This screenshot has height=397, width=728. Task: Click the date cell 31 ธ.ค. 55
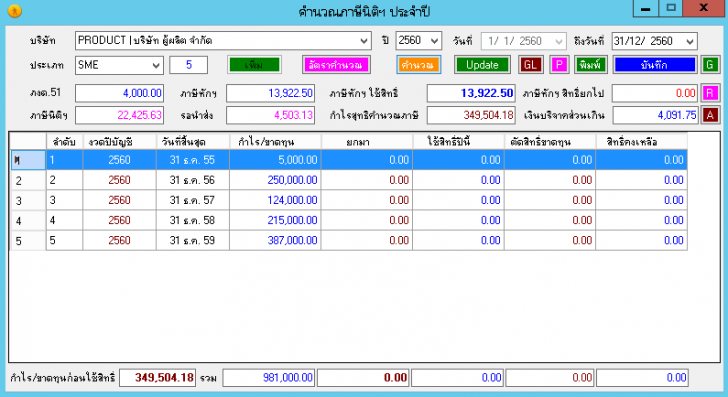coord(193,160)
